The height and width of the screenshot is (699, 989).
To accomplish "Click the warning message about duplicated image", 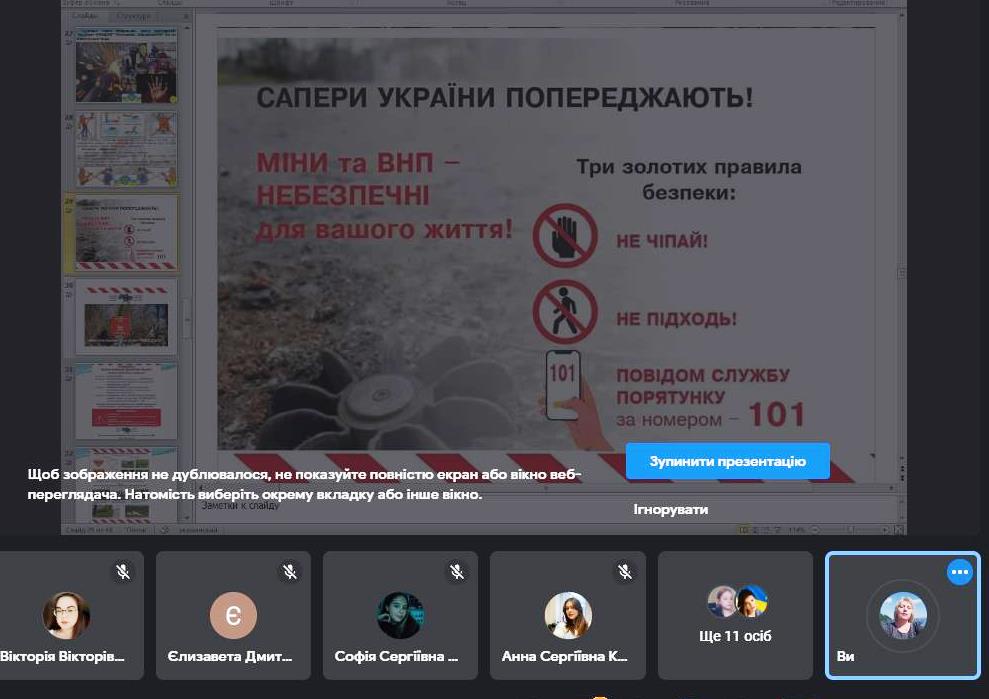I will 304,484.
